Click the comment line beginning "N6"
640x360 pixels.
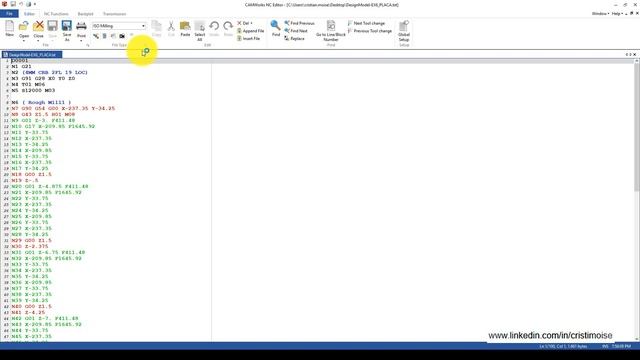click(x=41, y=102)
